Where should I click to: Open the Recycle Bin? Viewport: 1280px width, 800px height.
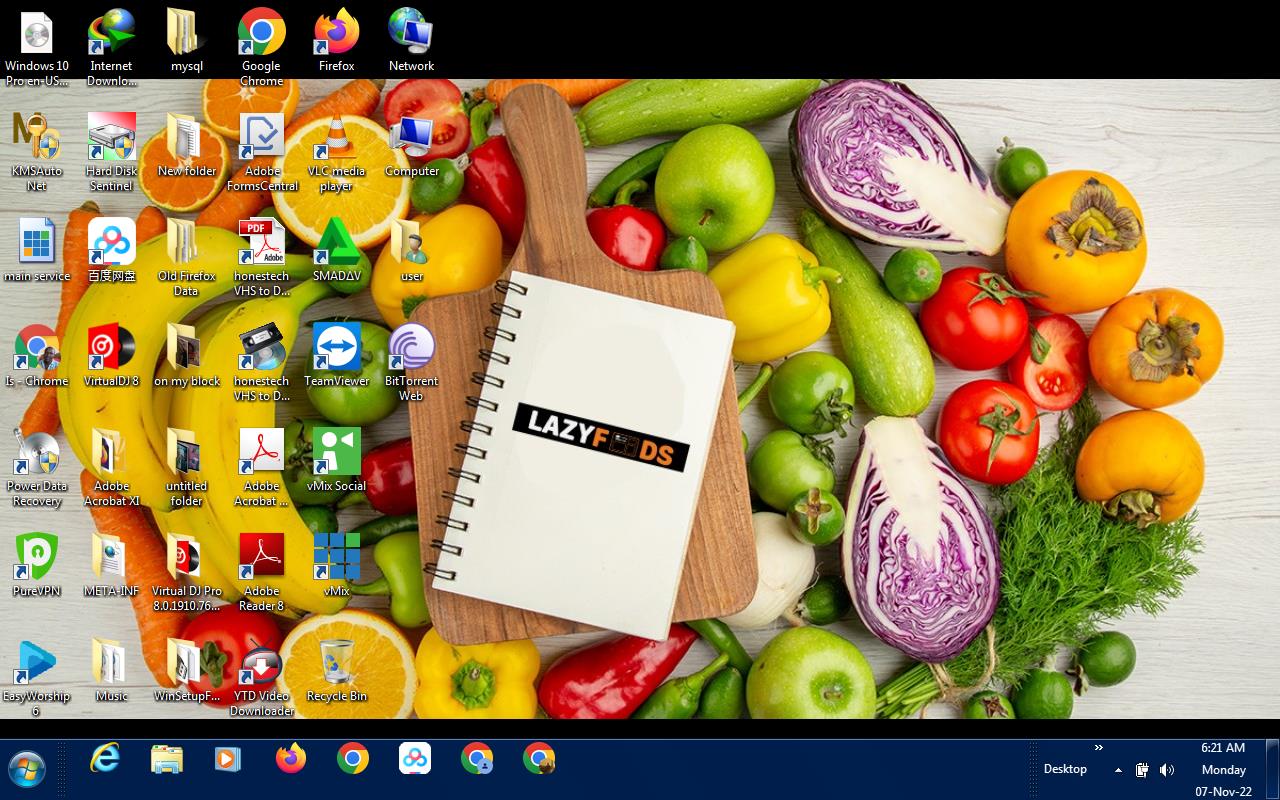tap(336, 666)
